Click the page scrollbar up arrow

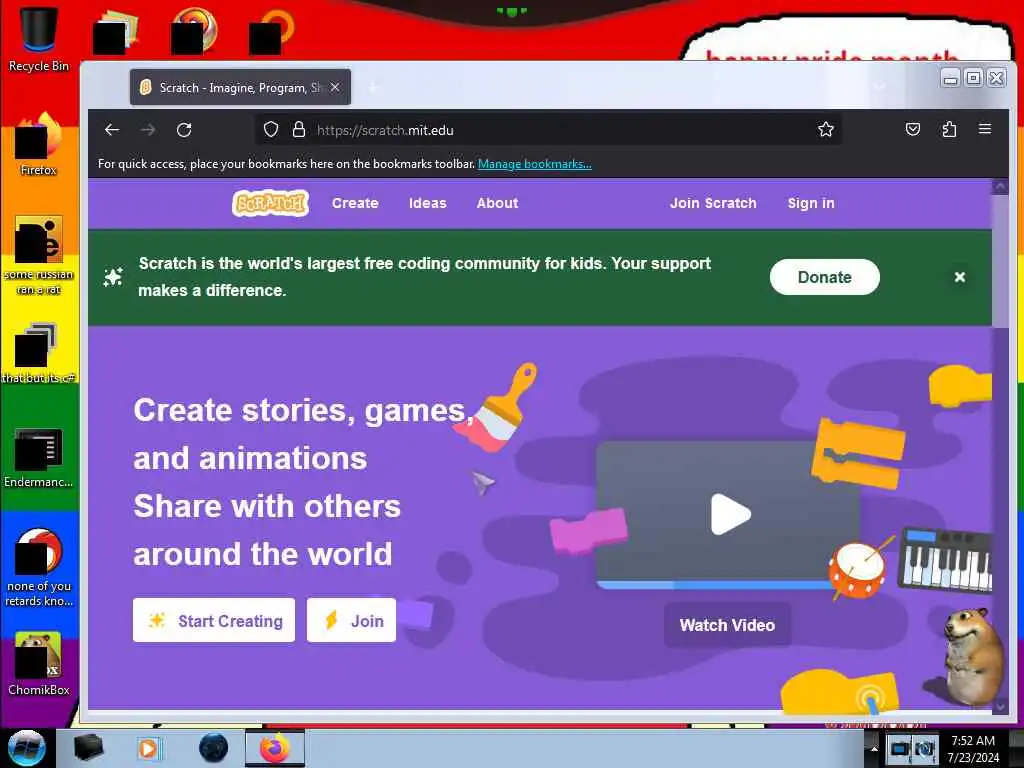tap(999, 187)
